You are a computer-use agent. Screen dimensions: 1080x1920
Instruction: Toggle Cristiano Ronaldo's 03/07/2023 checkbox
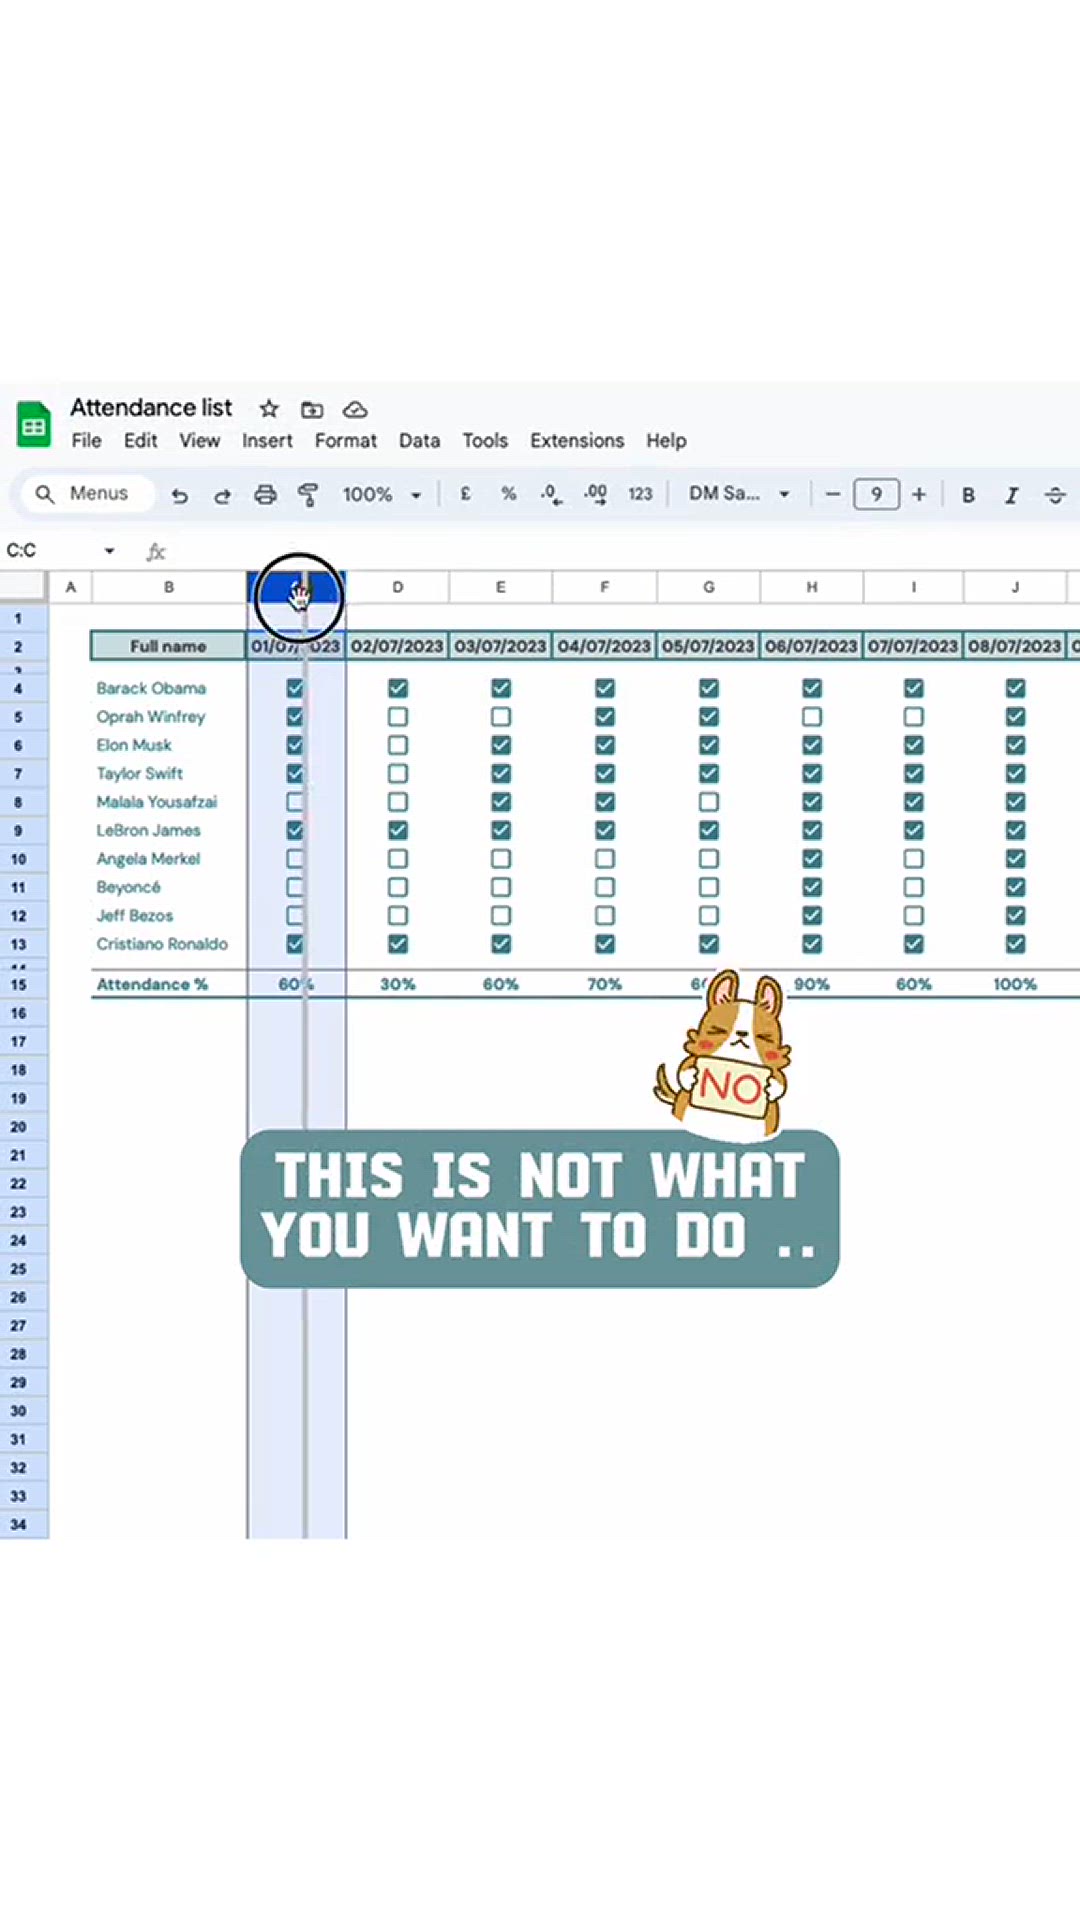(501, 944)
